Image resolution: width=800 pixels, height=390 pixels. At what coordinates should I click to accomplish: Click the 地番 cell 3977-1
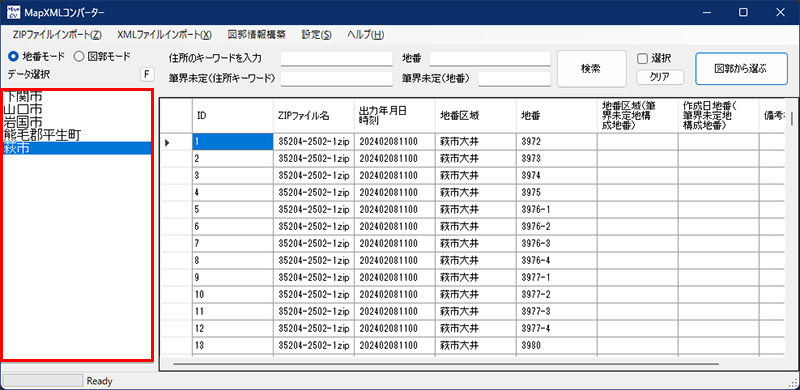pos(557,278)
